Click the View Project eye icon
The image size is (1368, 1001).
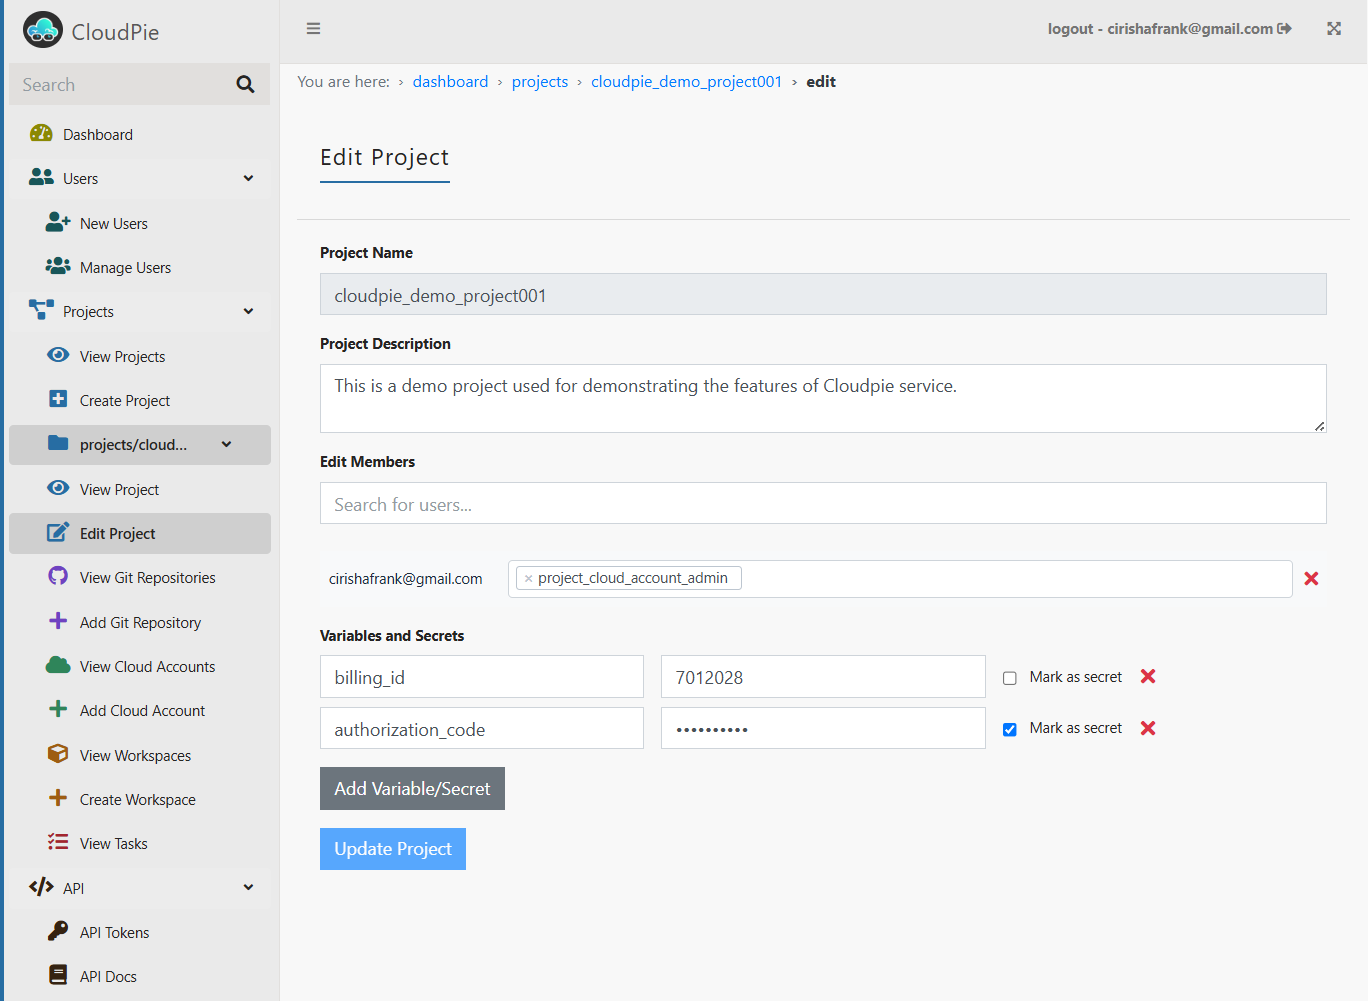pos(58,488)
